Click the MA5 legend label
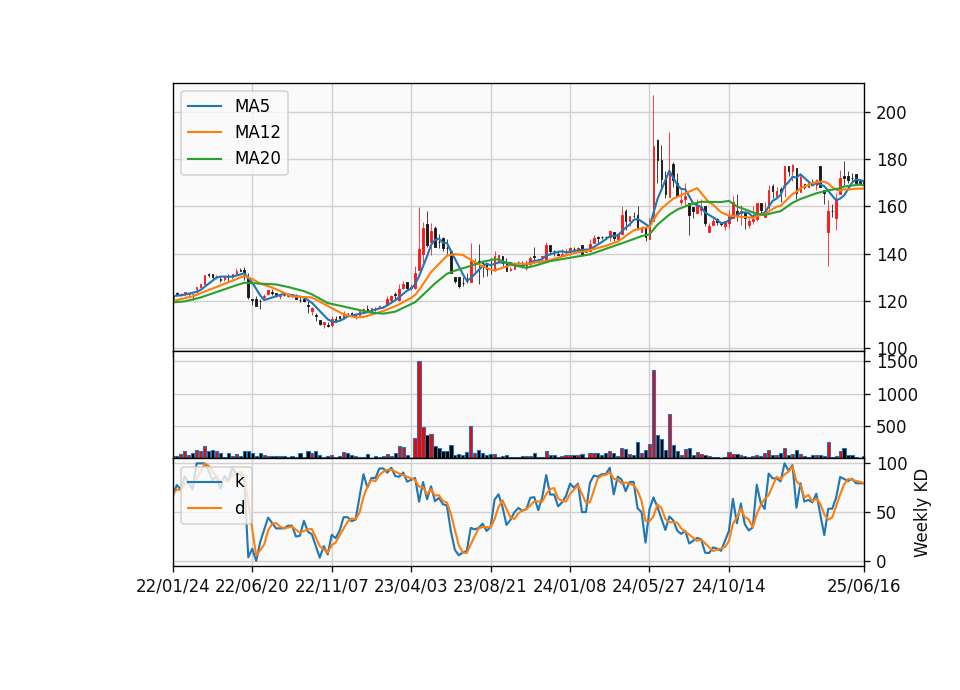This screenshot has width=960, height=690. (x=252, y=106)
